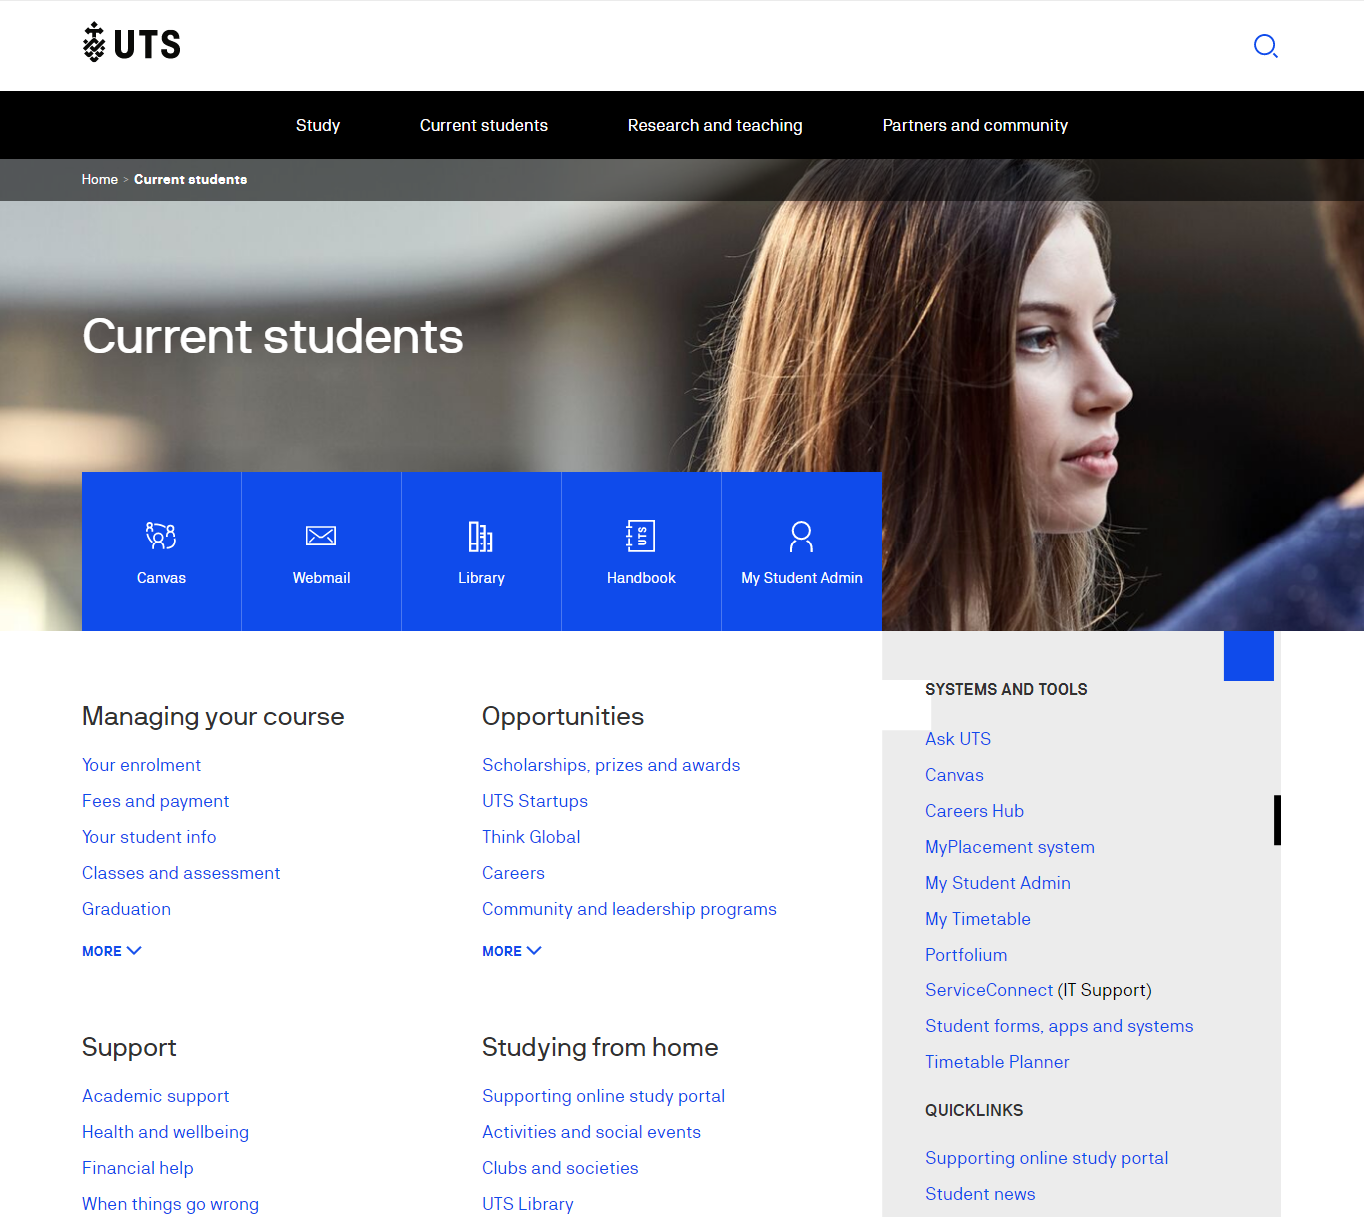Open Activities and social events link

[591, 1132]
